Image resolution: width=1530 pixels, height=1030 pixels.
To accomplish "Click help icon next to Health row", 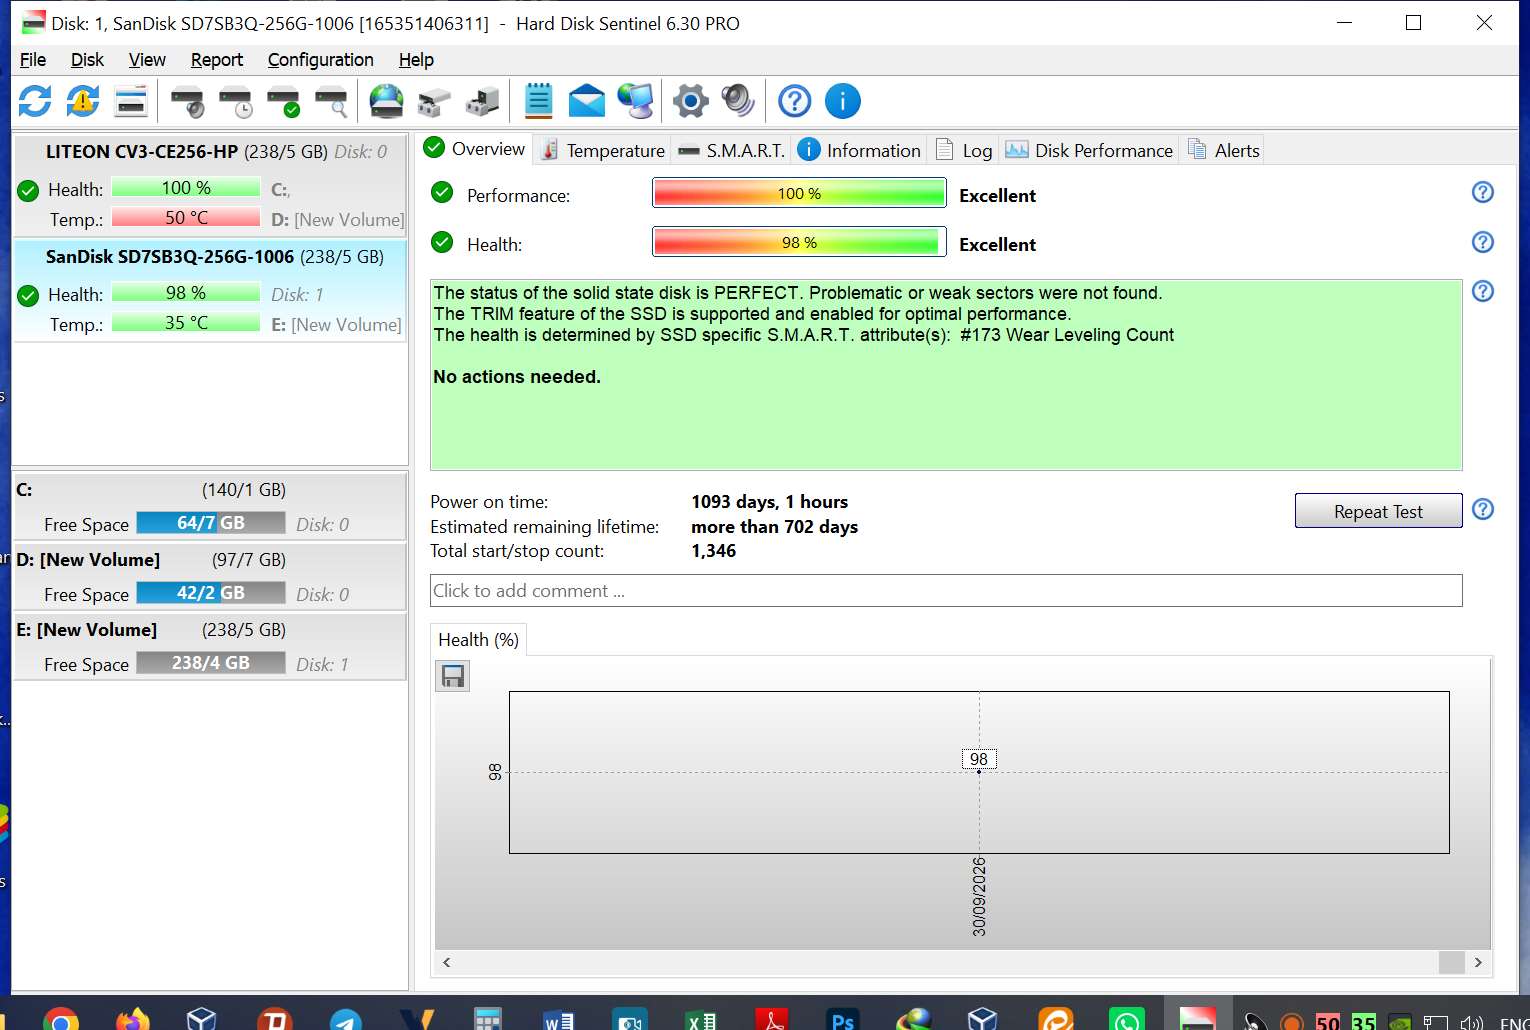I will (1483, 242).
